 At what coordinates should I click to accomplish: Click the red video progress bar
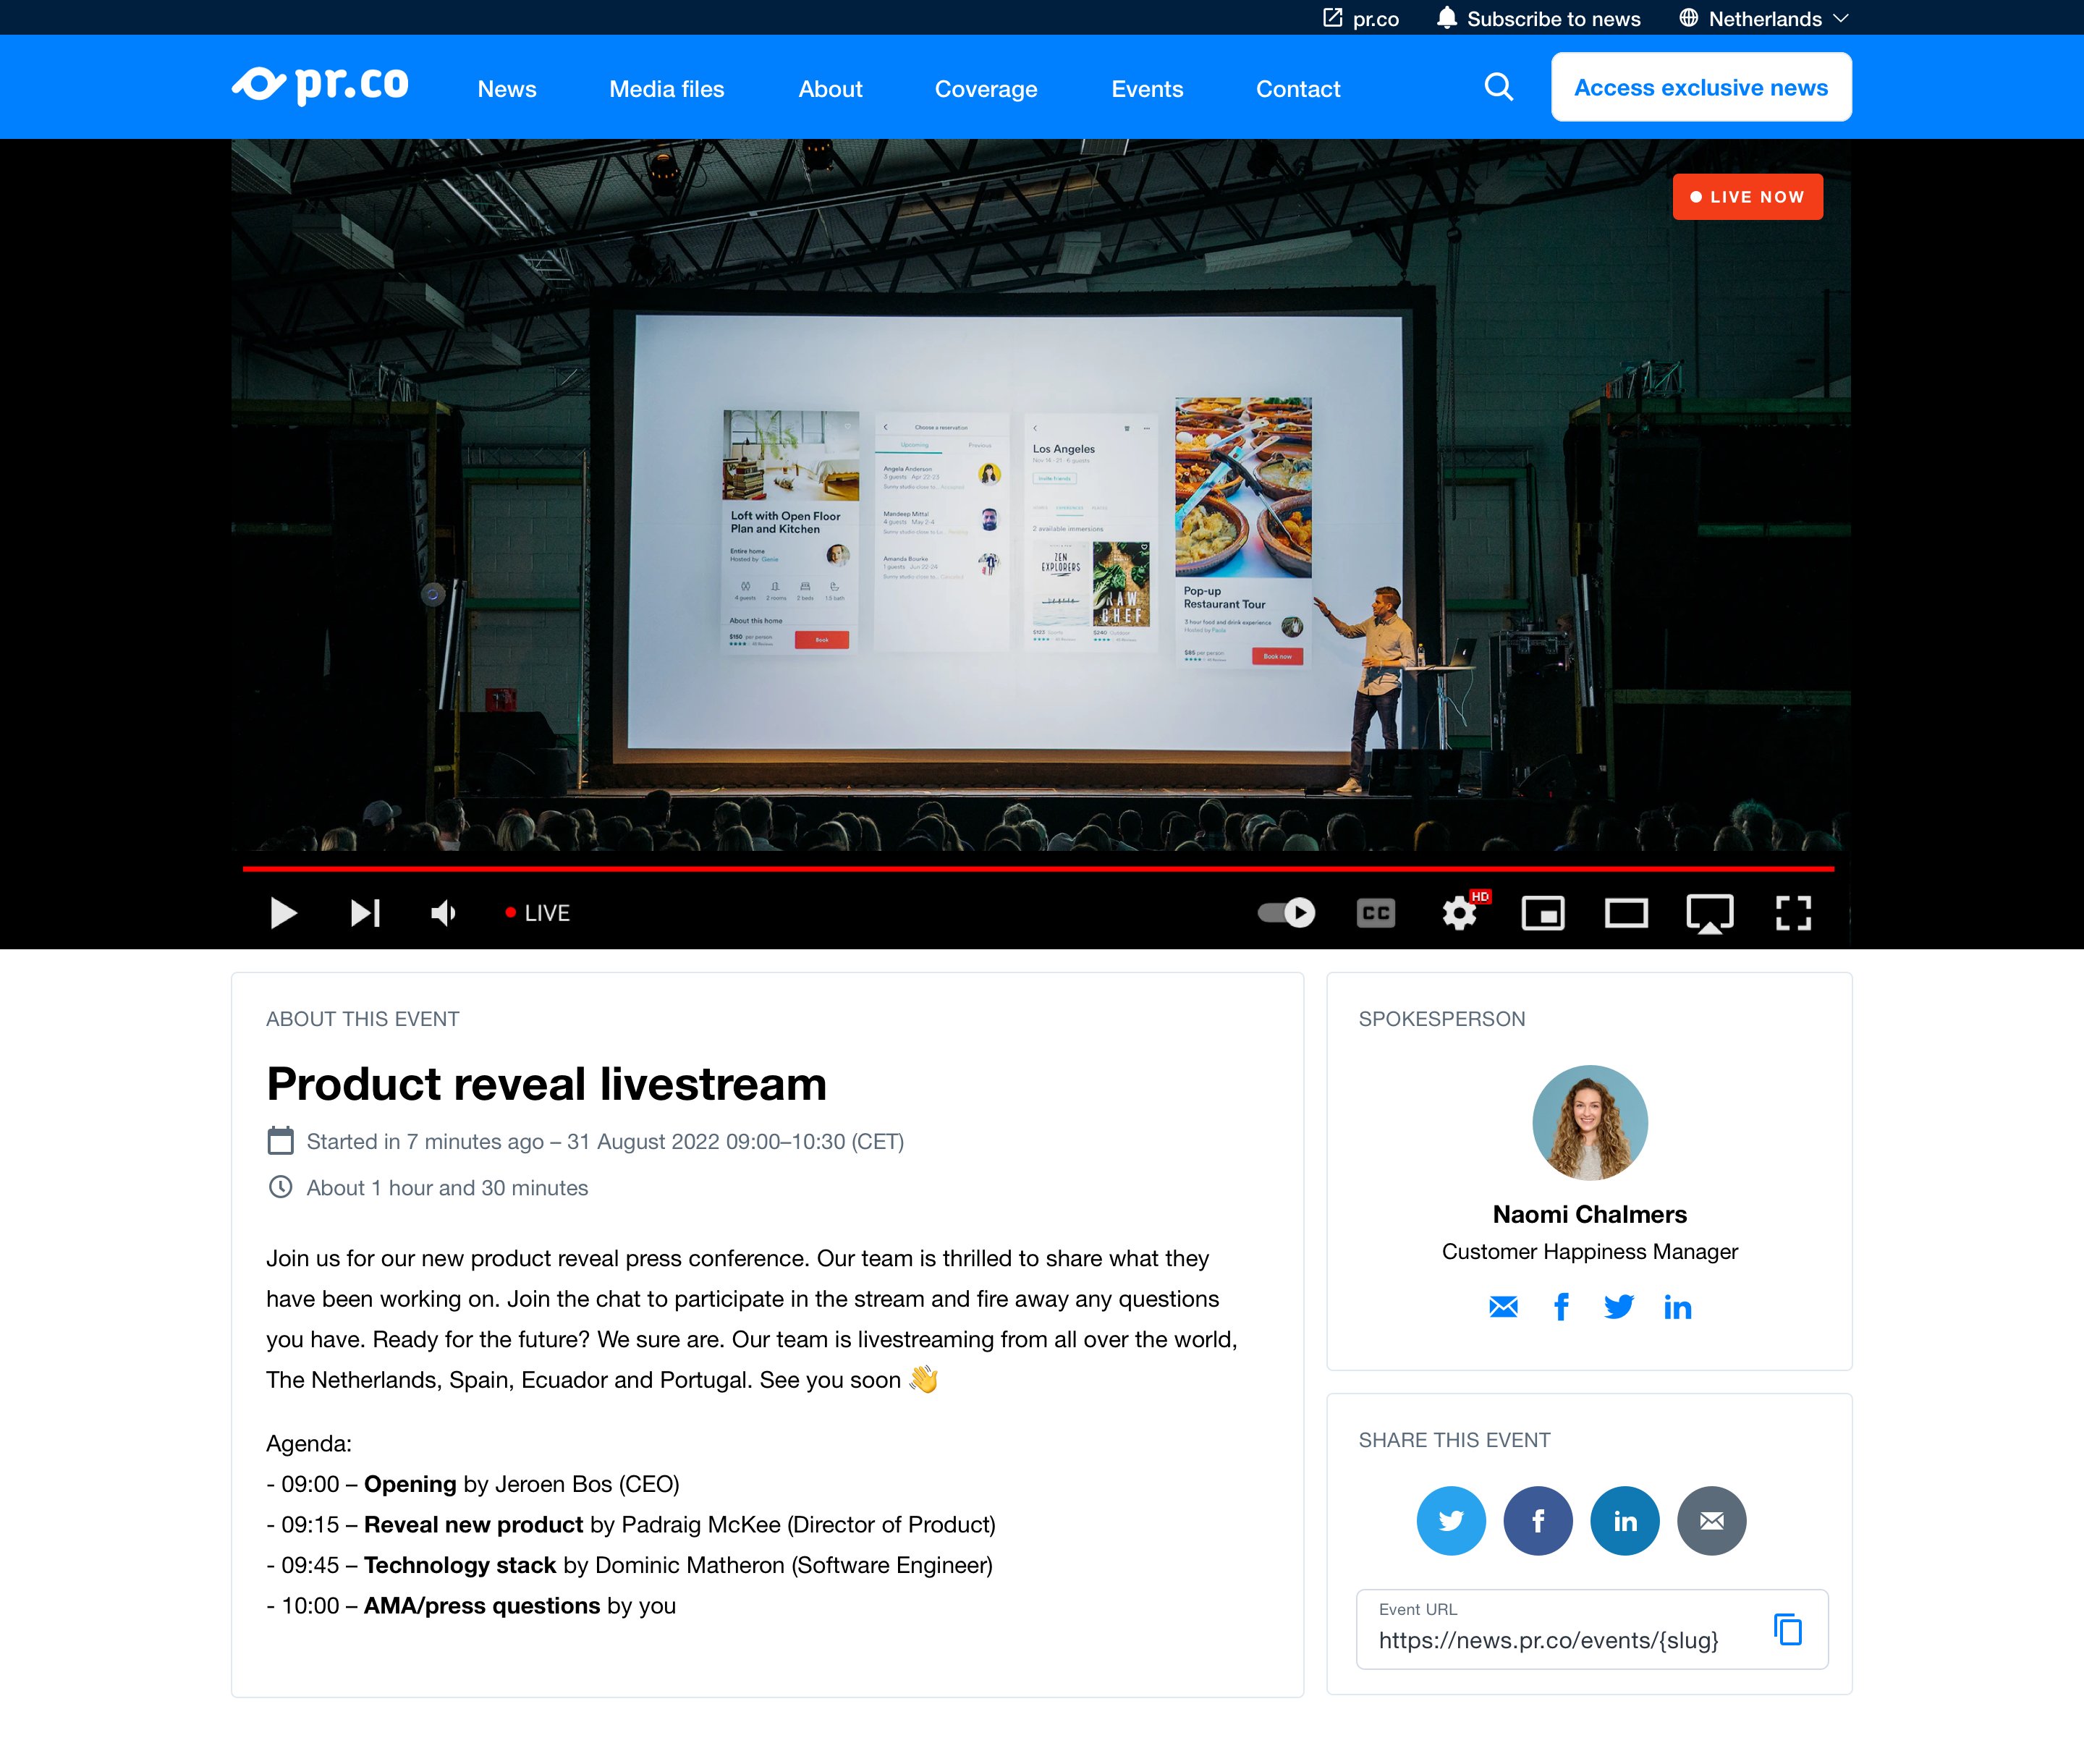(x=1038, y=869)
